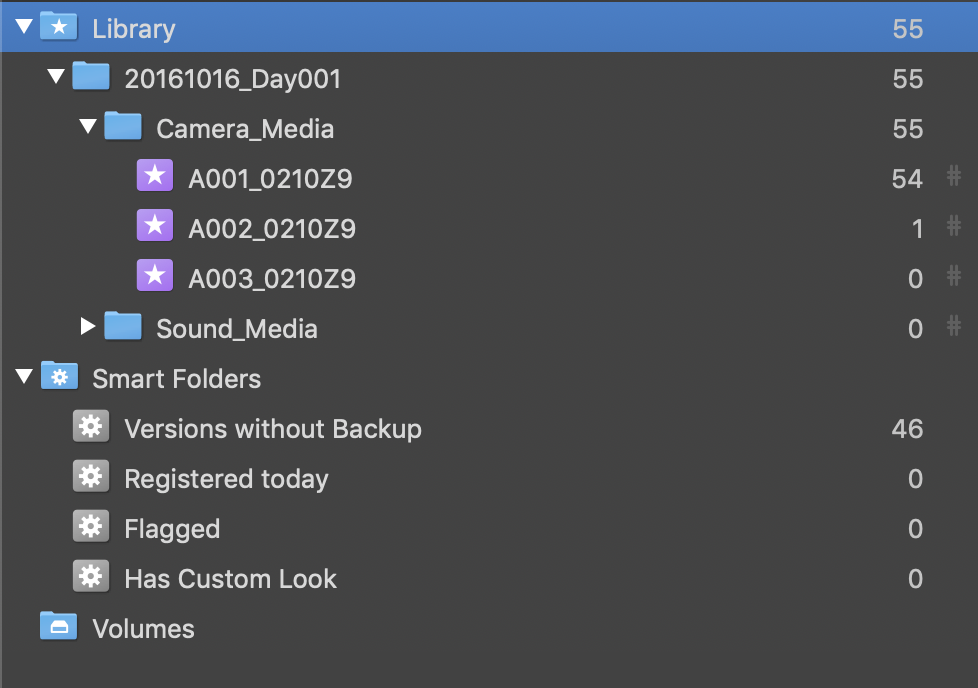The width and height of the screenshot is (978, 688).
Task: Click the Volumes drive folder icon
Action: pyautogui.click(x=59, y=627)
